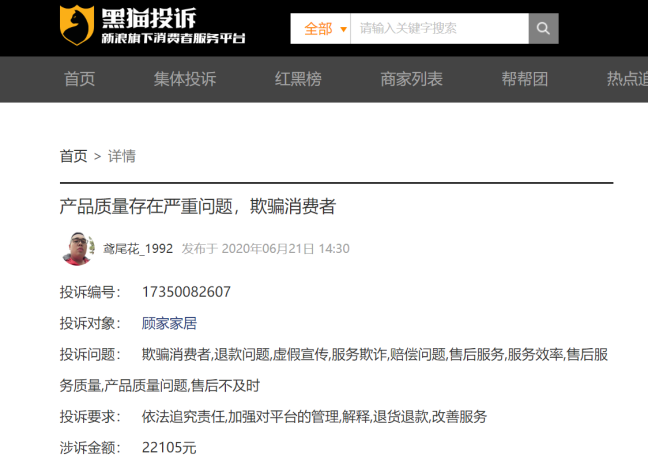Open the 顾家家居 merchant link

pos(169,323)
